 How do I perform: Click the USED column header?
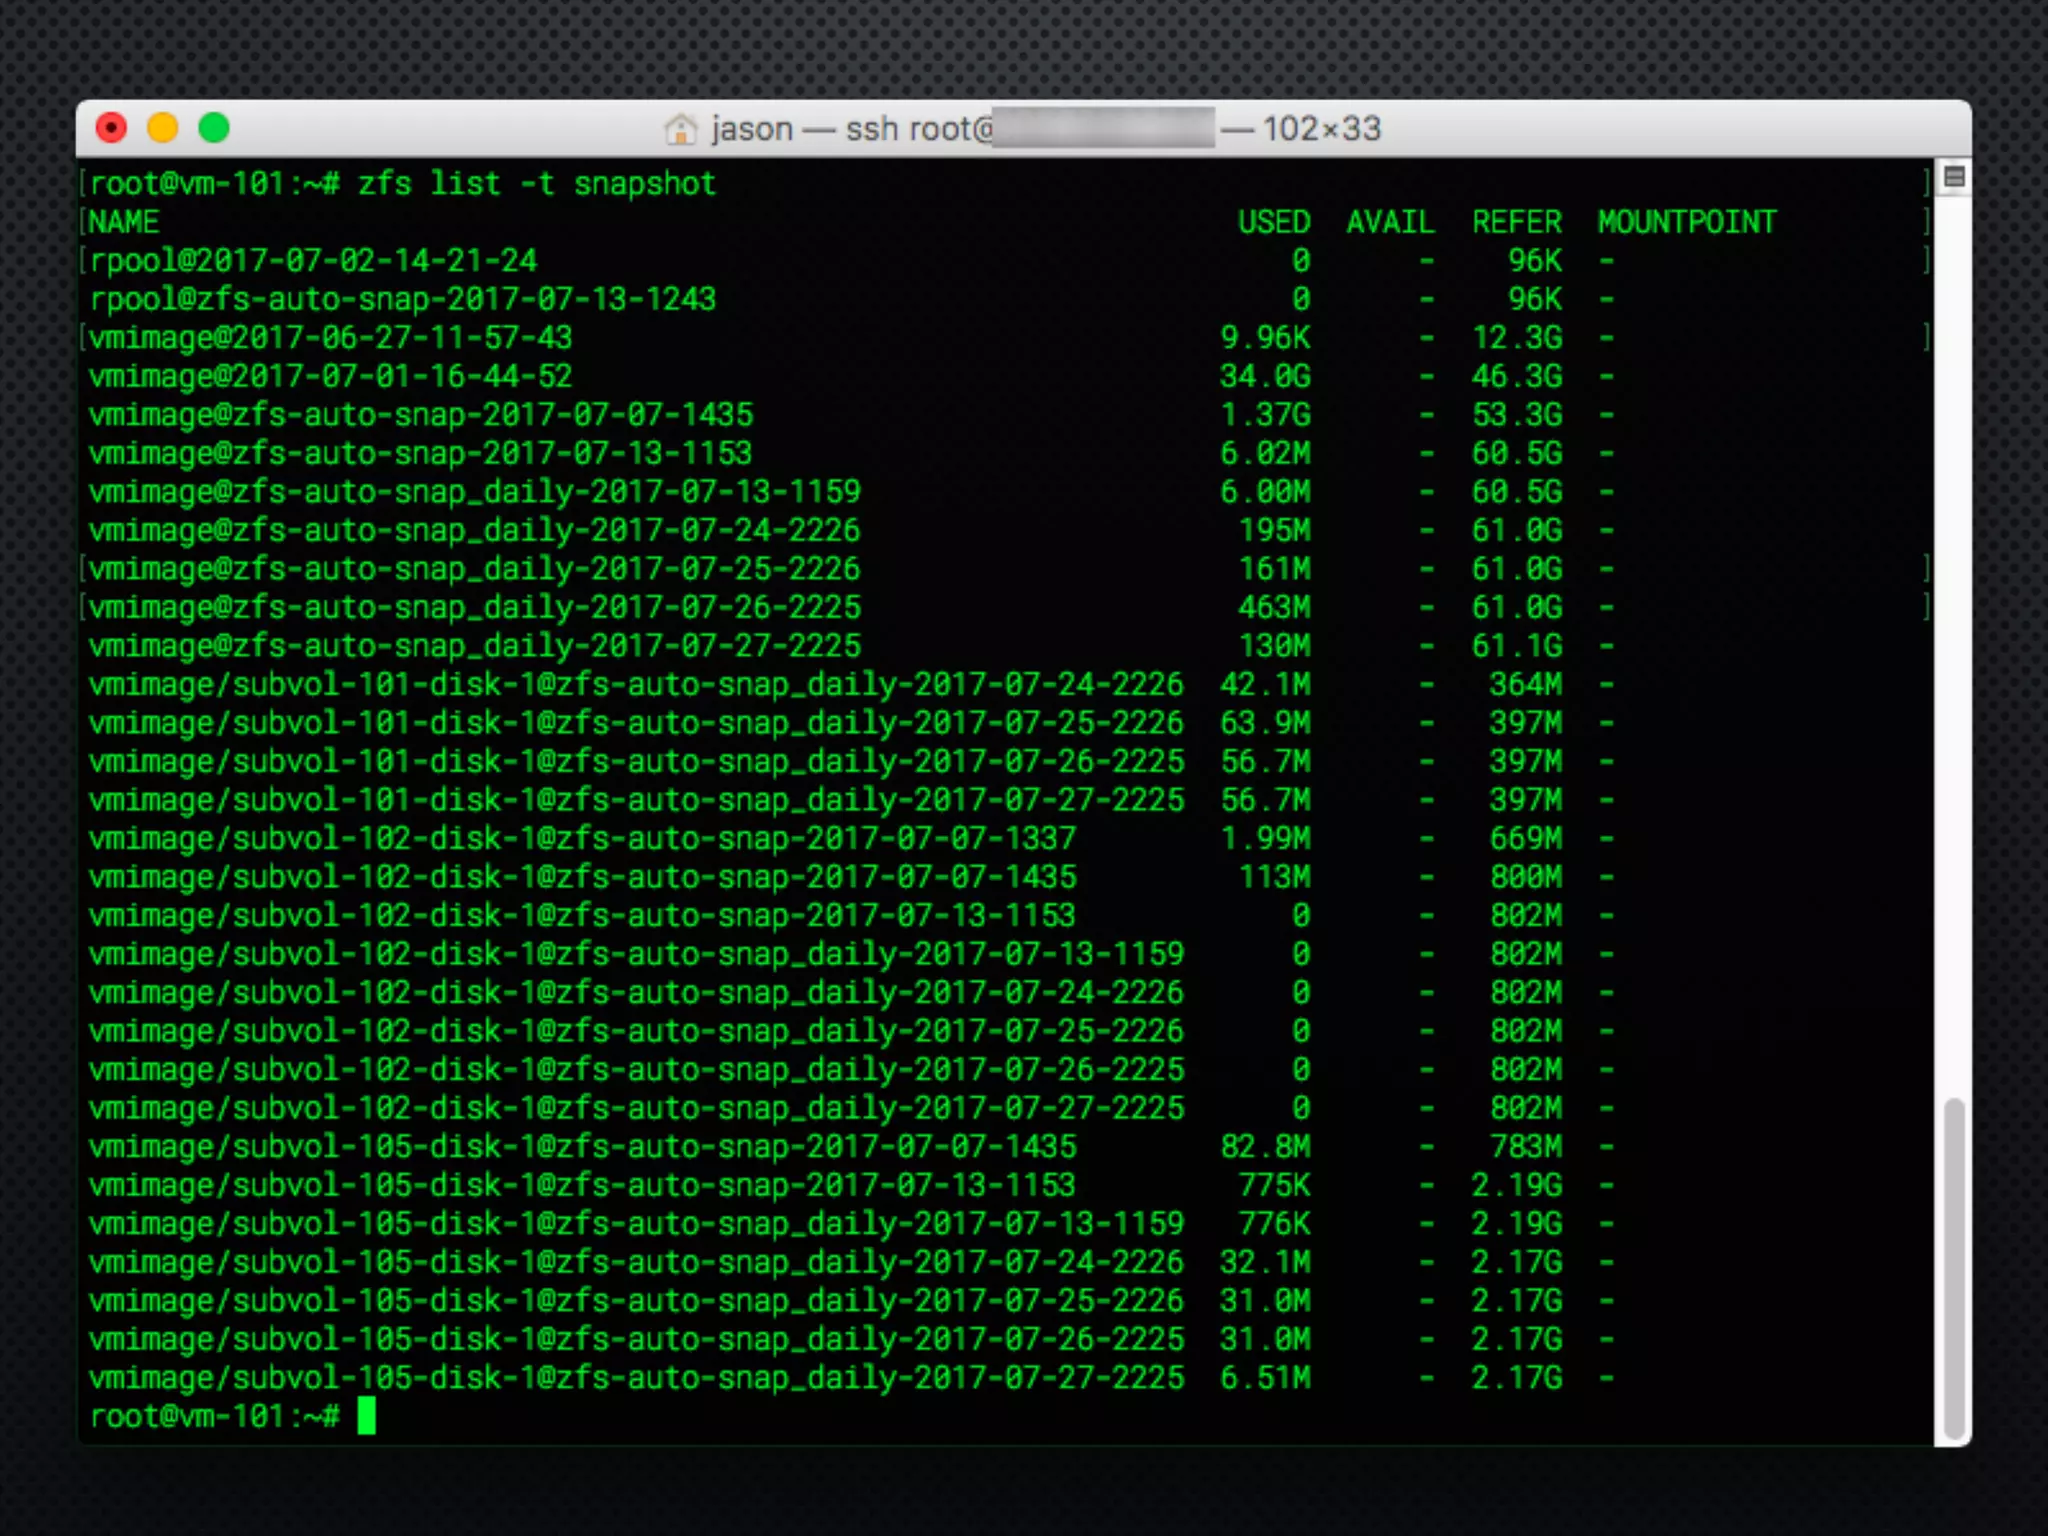[x=1273, y=222]
